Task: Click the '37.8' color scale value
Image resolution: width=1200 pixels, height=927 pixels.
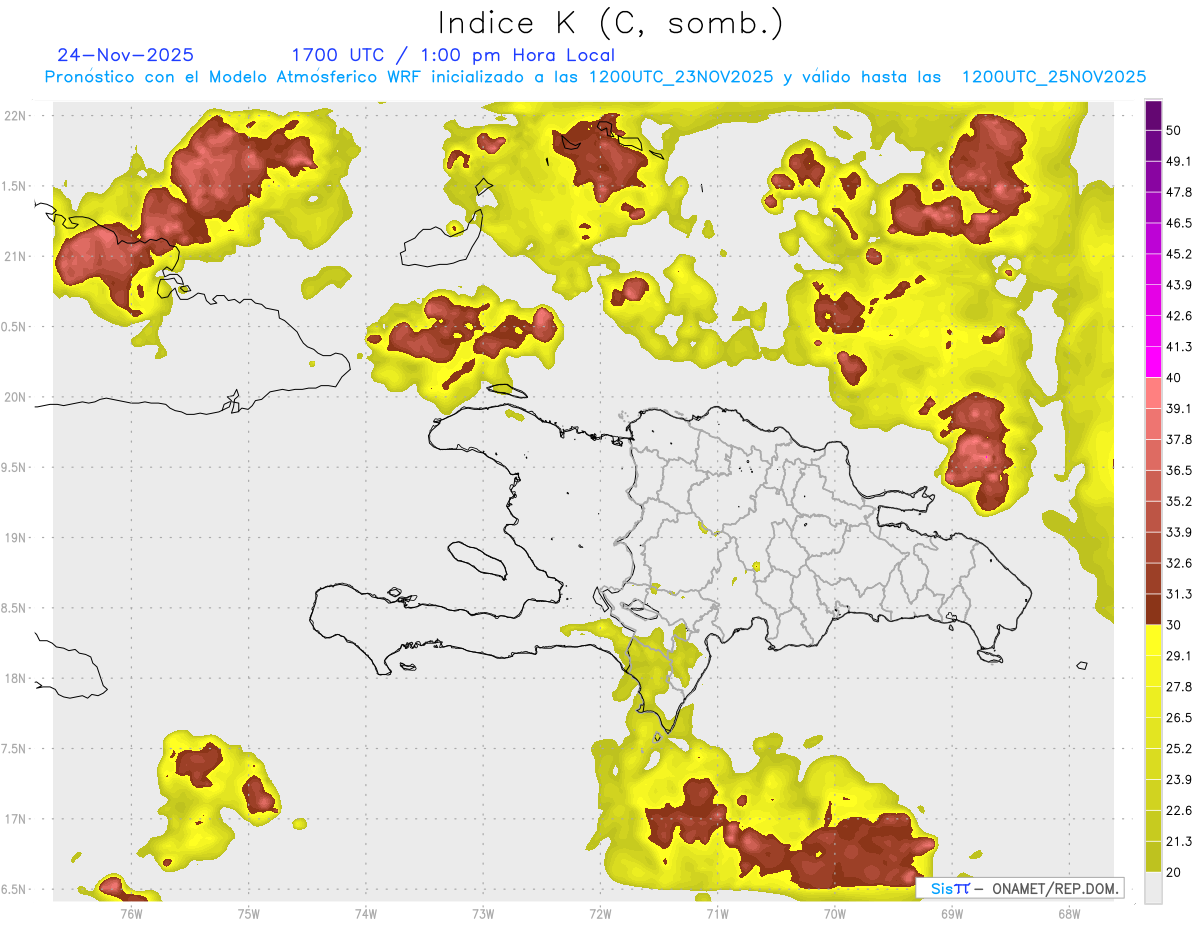Action: point(1178,439)
